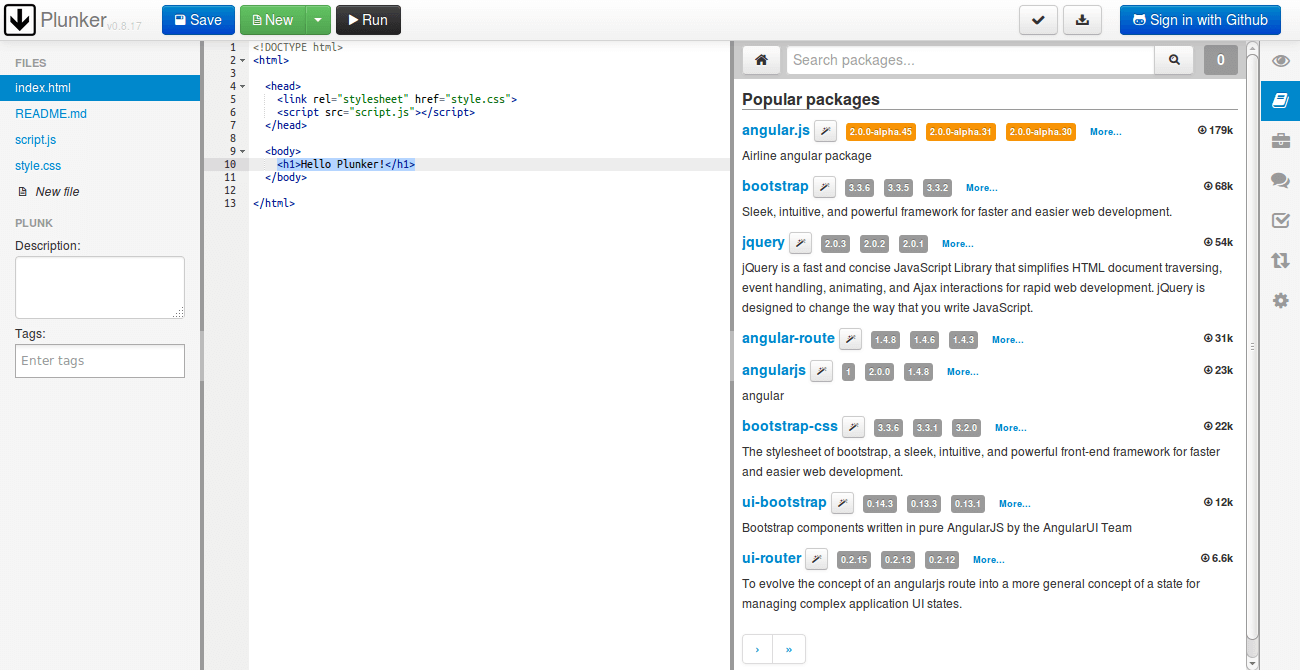Select index.html in the file list
This screenshot has height=670, width=1300.
click(100, 88)
